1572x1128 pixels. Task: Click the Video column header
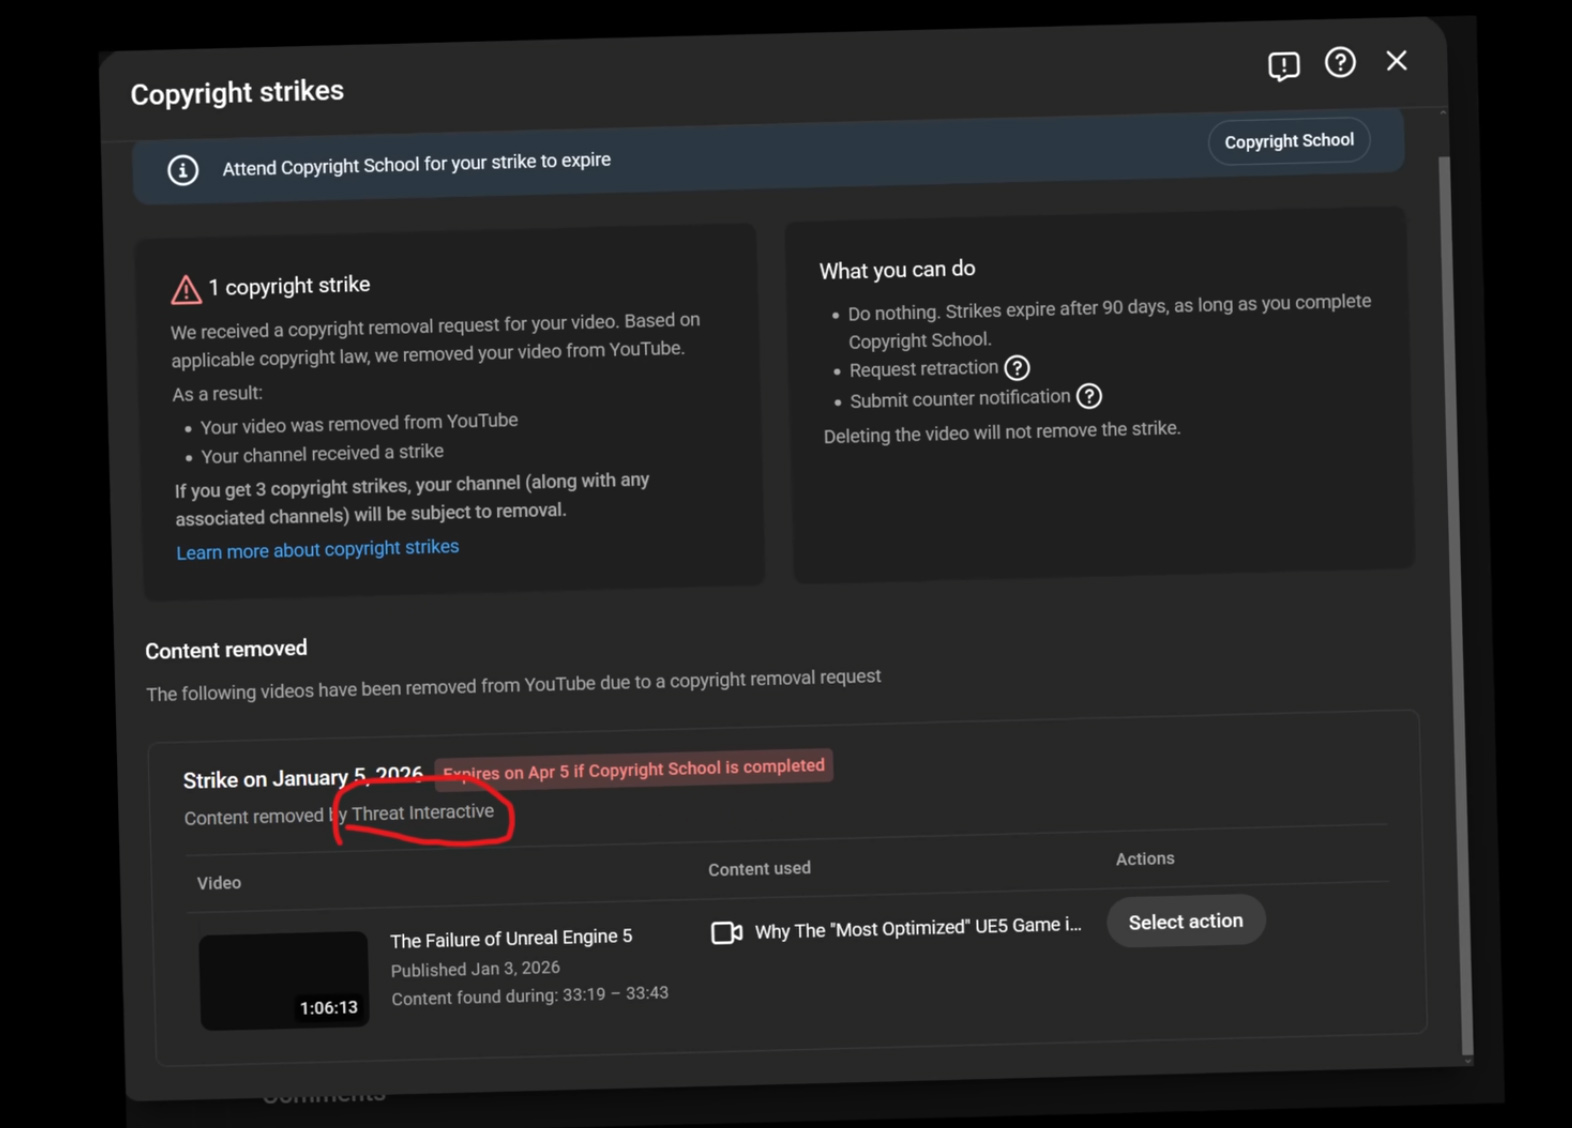(x=219, y=883)
